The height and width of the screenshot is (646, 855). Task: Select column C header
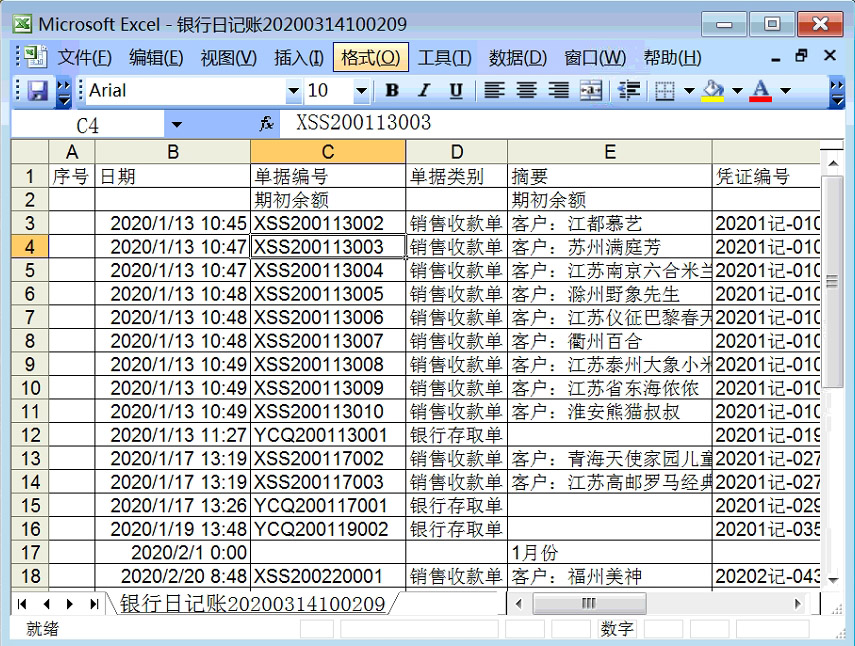point(328,152)
